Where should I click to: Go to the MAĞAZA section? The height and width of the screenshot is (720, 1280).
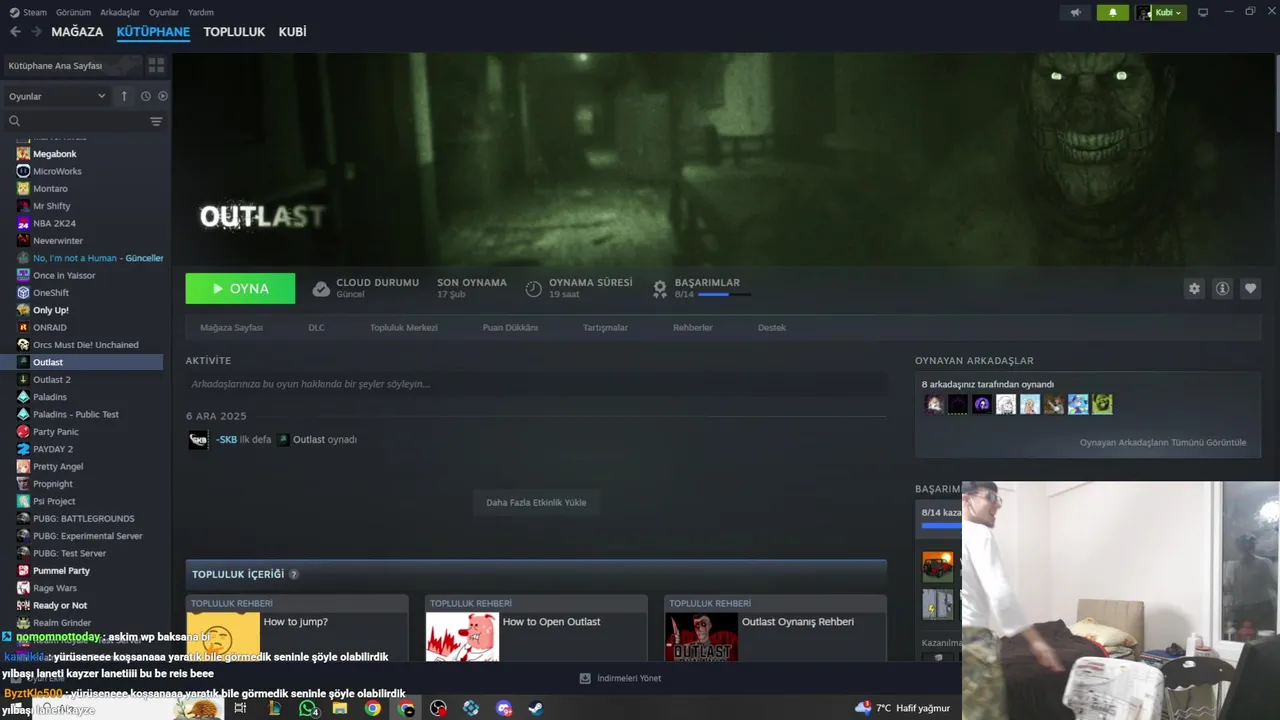coord(77,32)
